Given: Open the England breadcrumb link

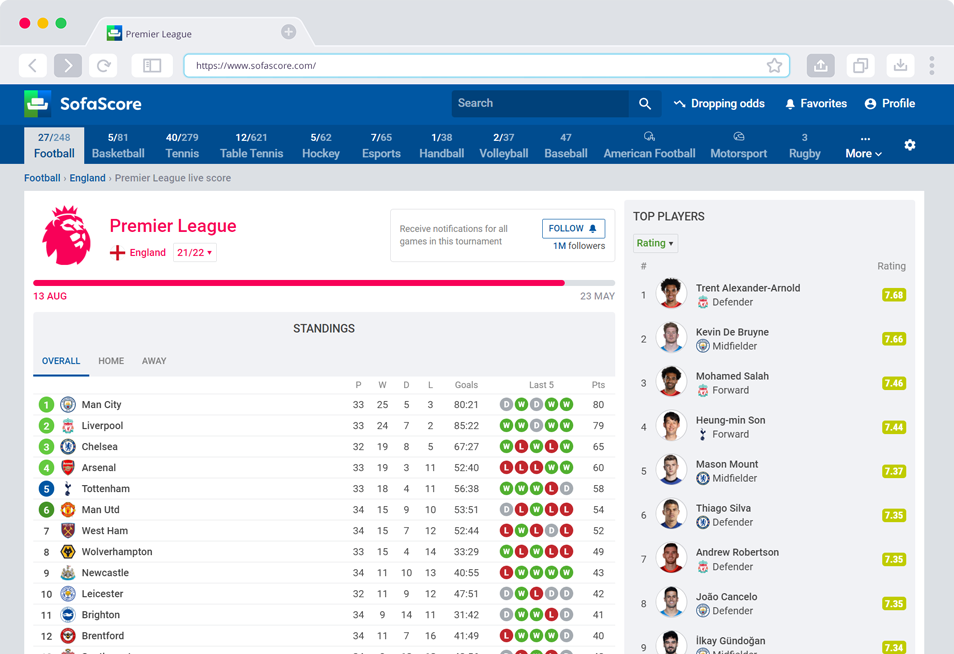Looking at the screenshot, I should (x=89, y=178).
